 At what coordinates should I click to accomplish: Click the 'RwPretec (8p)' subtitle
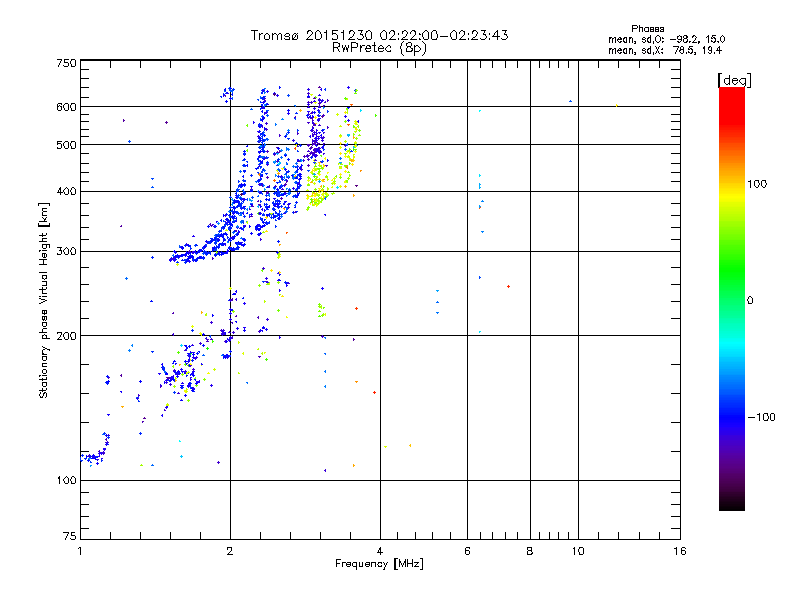point(379,48)
